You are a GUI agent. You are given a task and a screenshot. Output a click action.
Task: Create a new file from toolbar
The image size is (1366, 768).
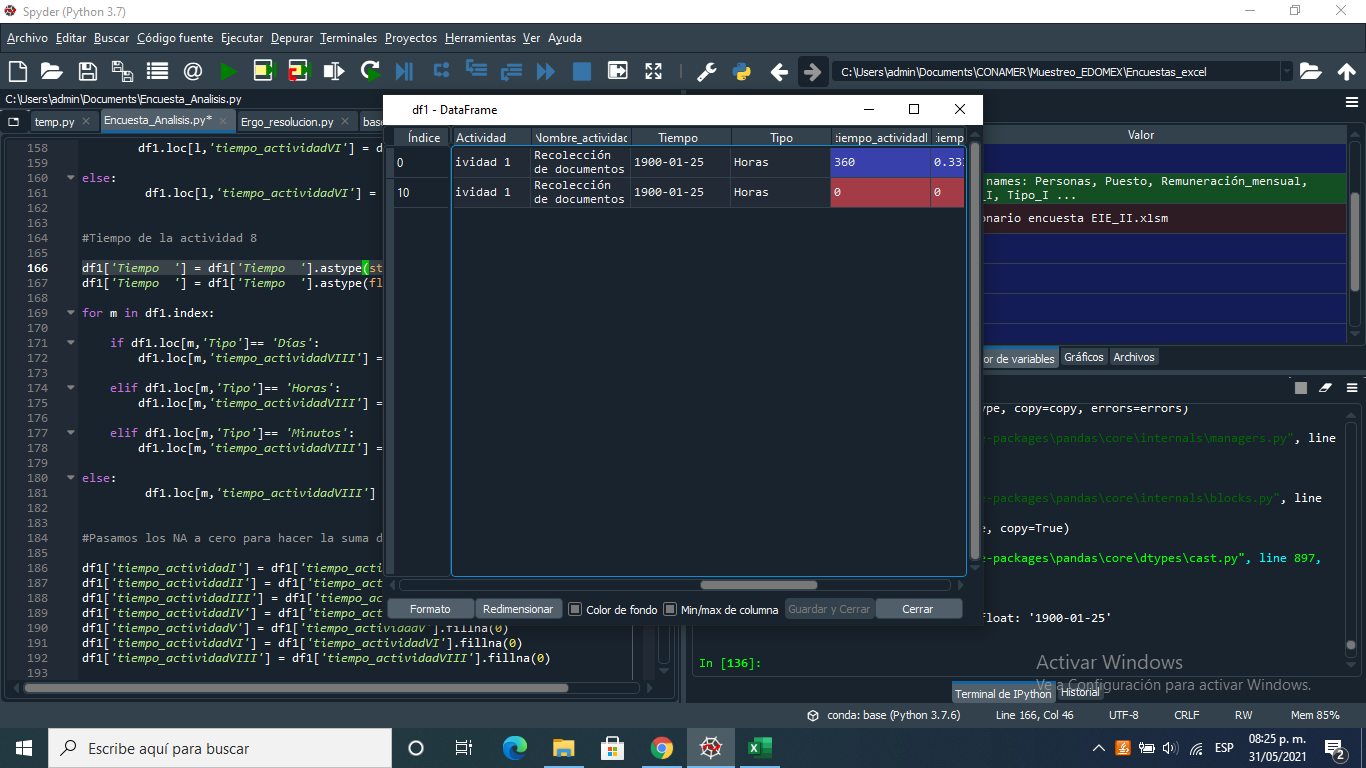point(17,71)
